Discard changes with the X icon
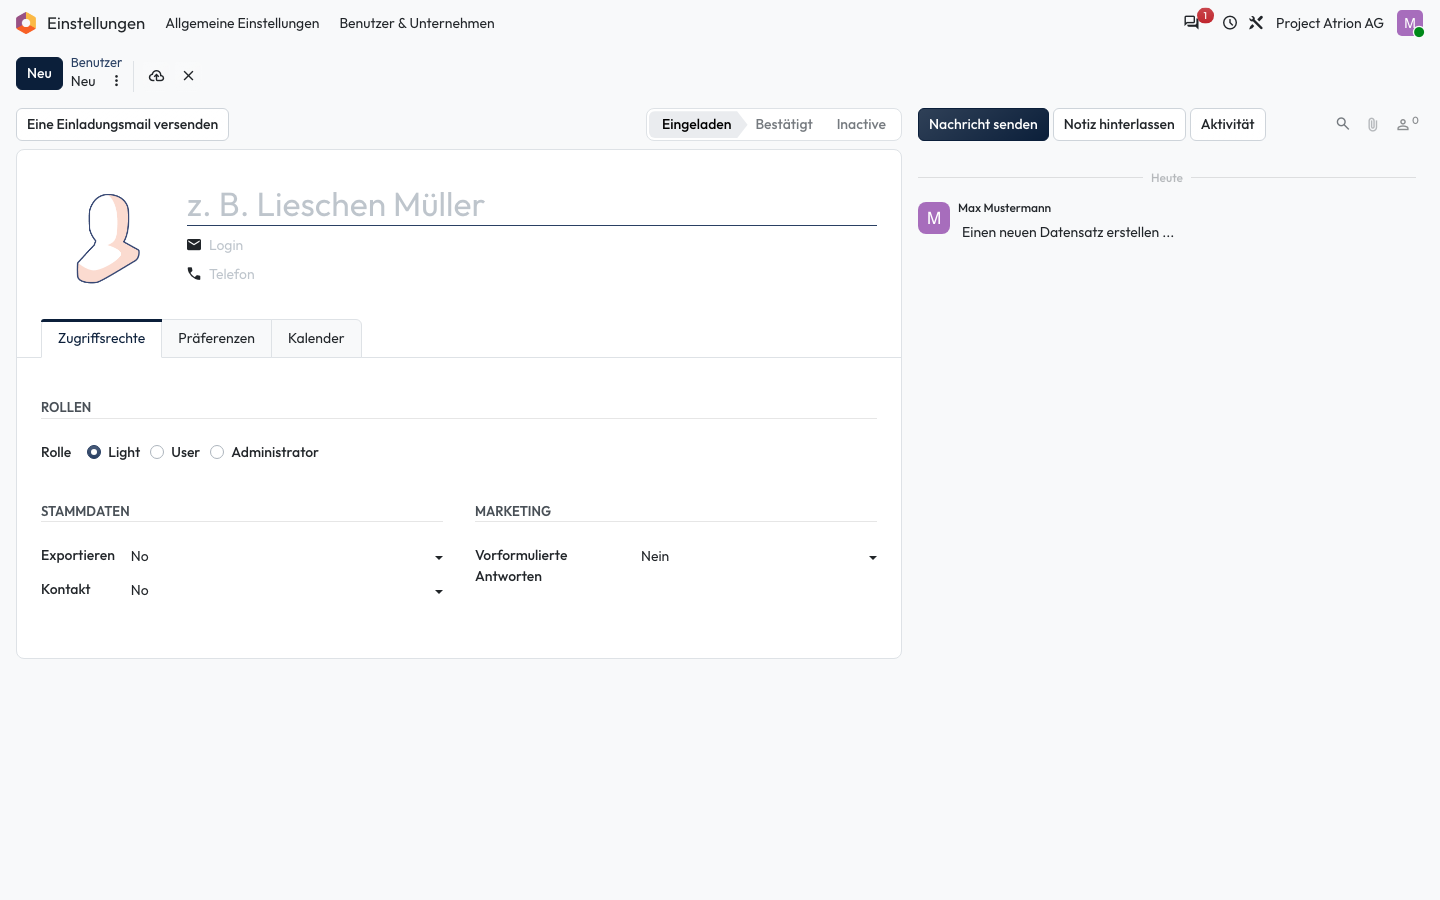The image size is (1440, 900). 188,76
